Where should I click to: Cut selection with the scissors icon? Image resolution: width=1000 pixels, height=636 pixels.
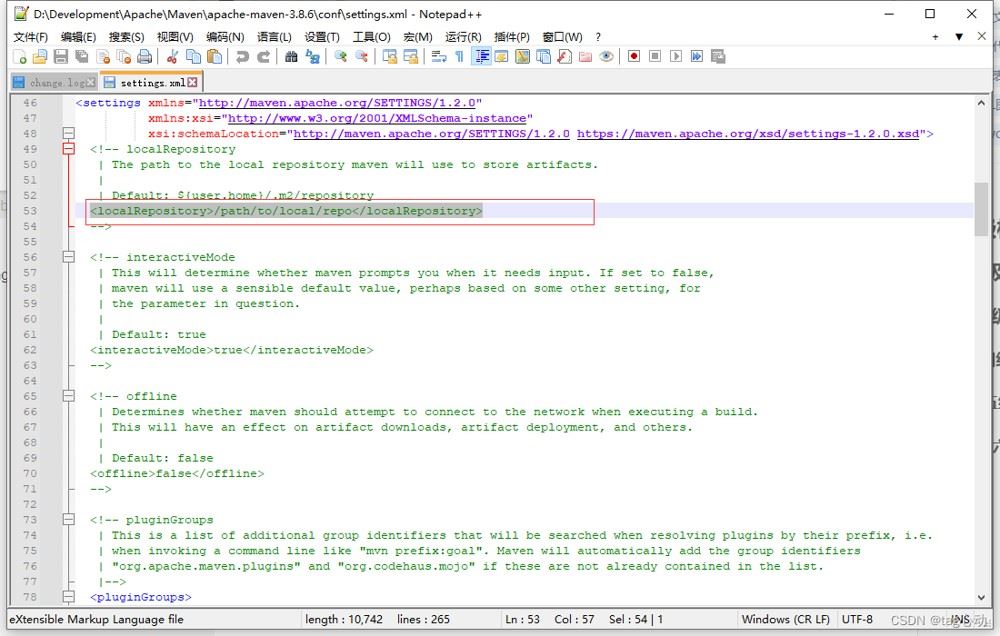172,57
